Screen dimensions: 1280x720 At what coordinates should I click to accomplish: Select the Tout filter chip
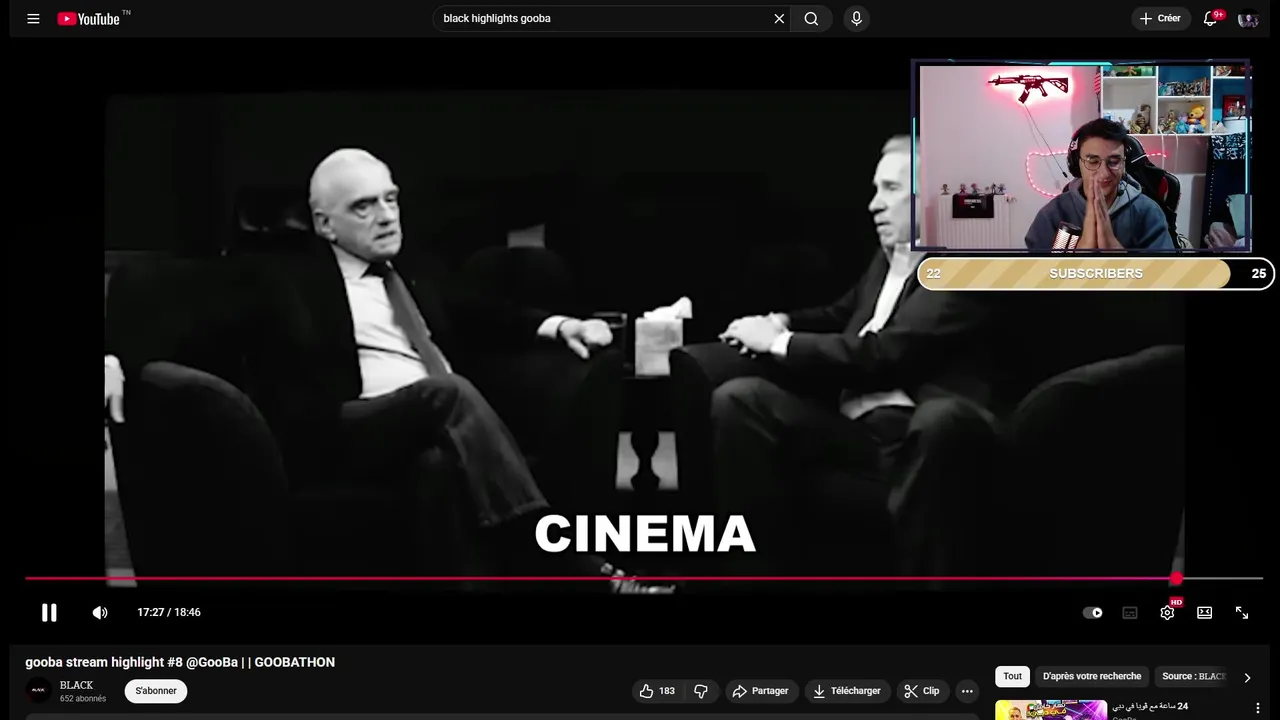point(1013,676)
